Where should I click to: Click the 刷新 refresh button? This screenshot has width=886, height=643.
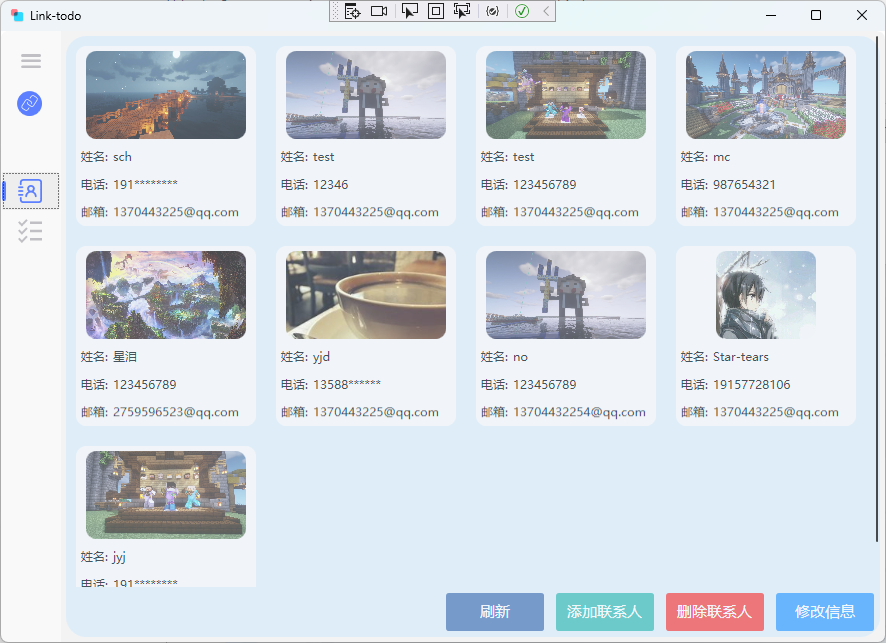[494, 612]
